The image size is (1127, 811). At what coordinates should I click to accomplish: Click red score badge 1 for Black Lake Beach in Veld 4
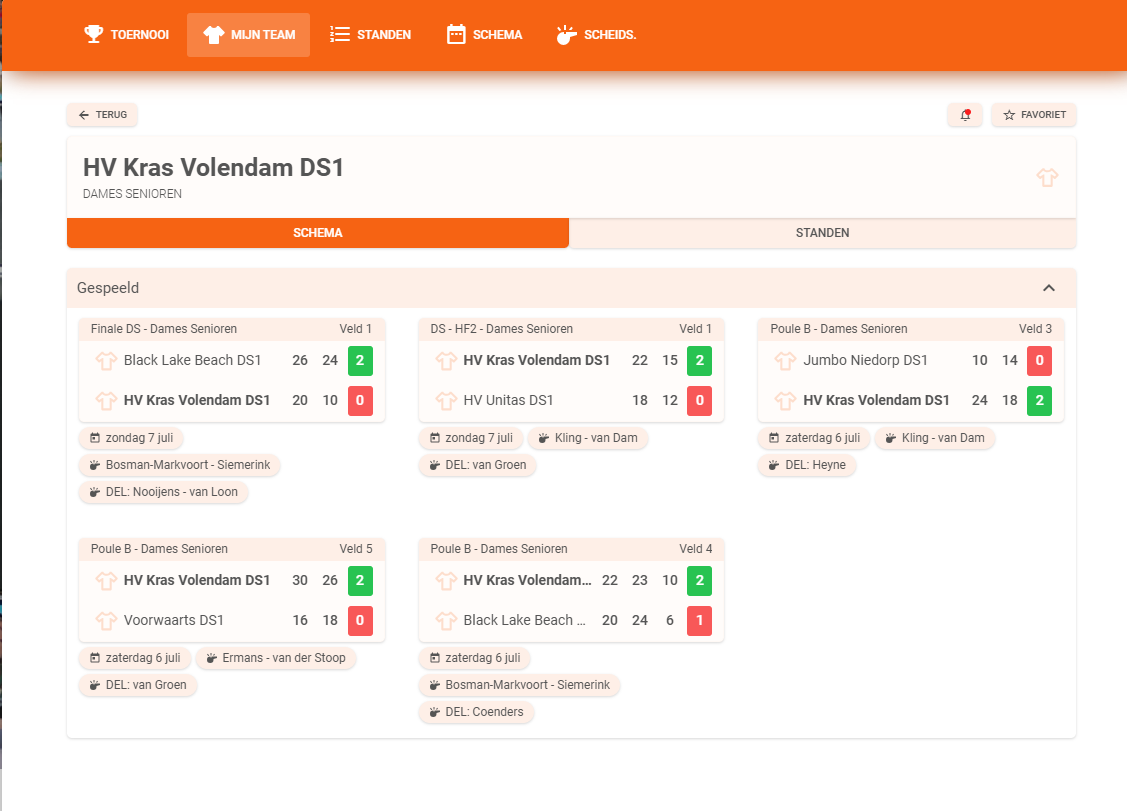pyautogui.click(x=700, y=620)
